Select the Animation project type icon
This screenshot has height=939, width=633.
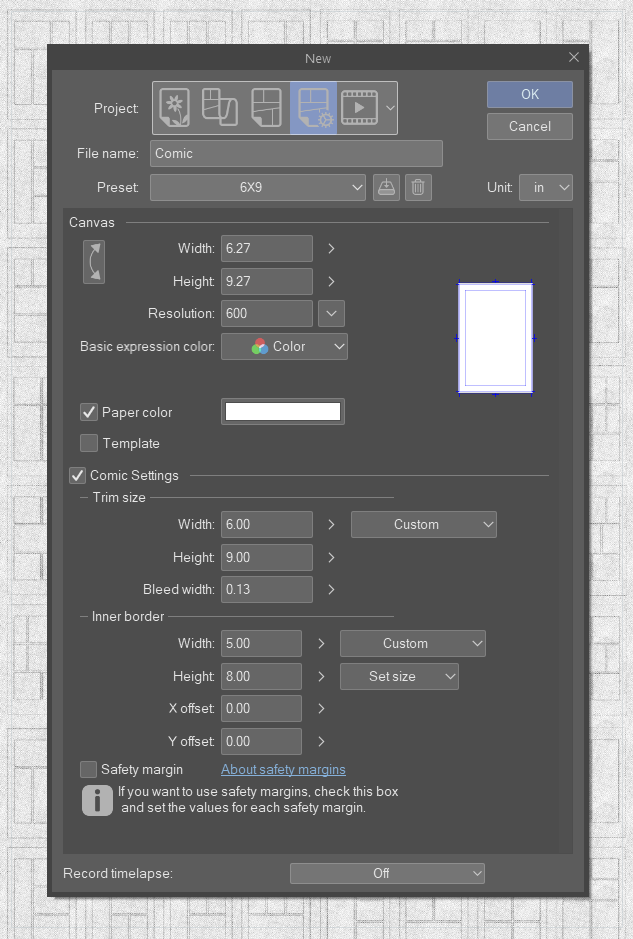click(359, 108)
